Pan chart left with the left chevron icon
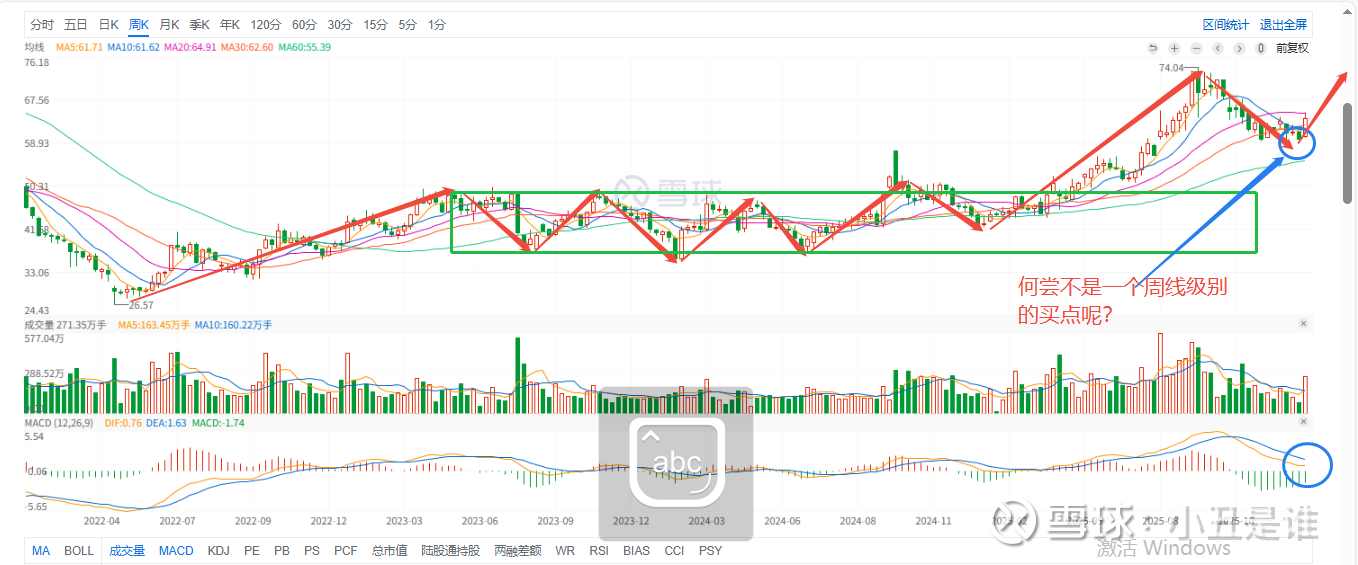This screenshot has width=1358, height=565. click(1218, 48)
